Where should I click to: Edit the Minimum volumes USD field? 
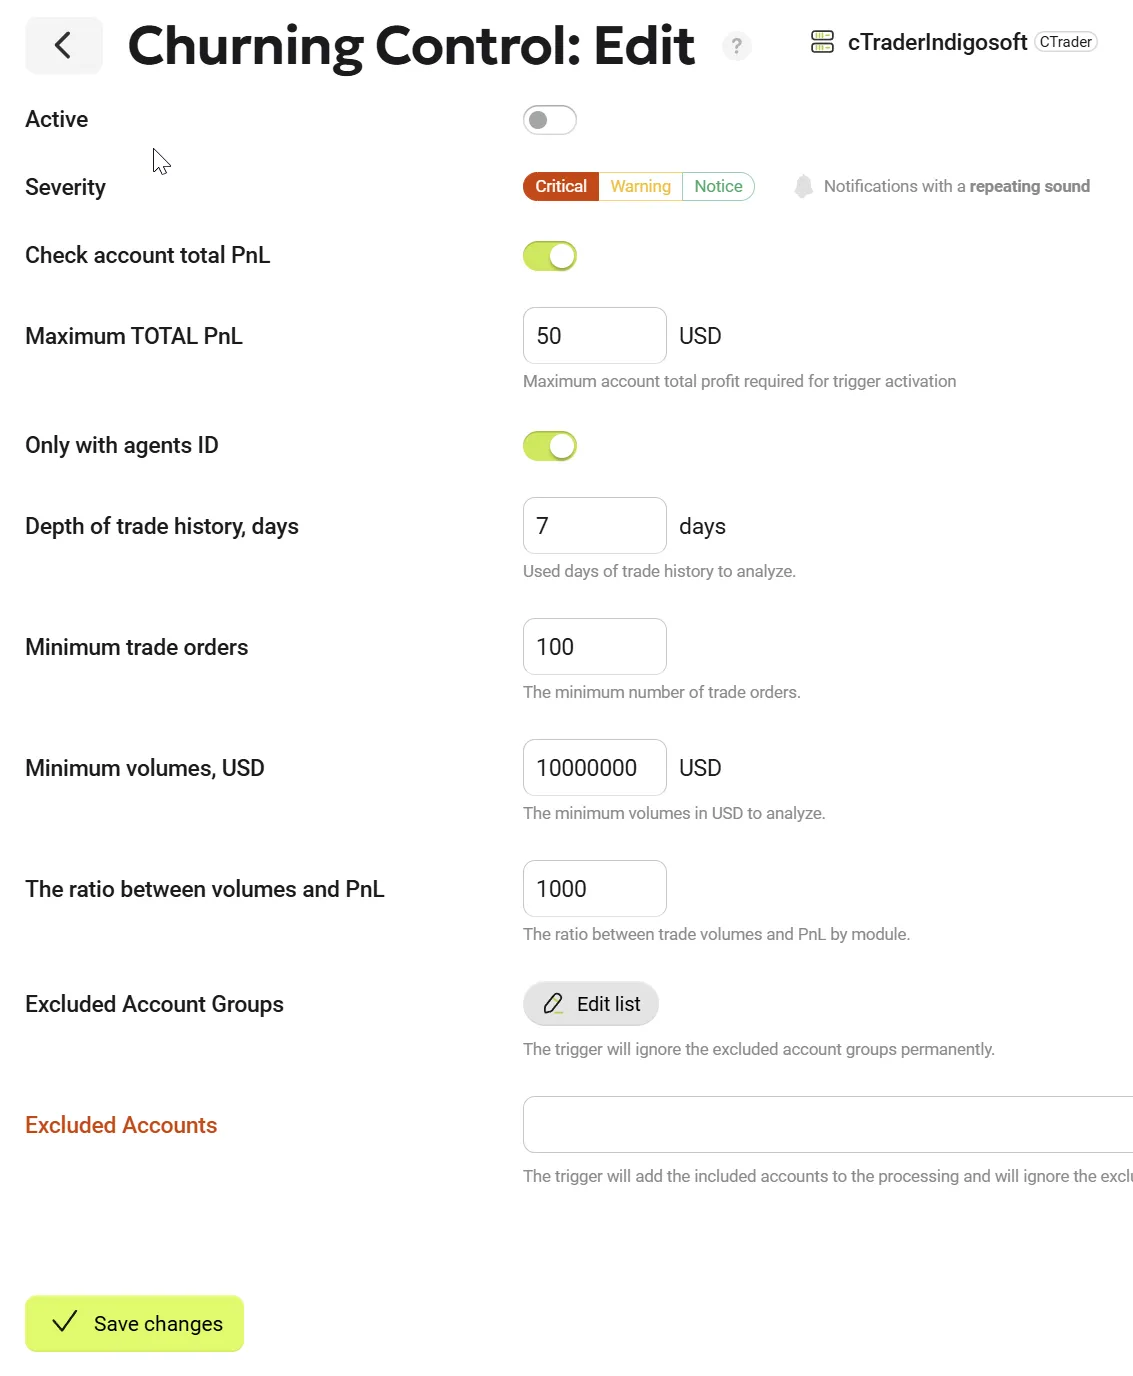click(x=594, y=768)
